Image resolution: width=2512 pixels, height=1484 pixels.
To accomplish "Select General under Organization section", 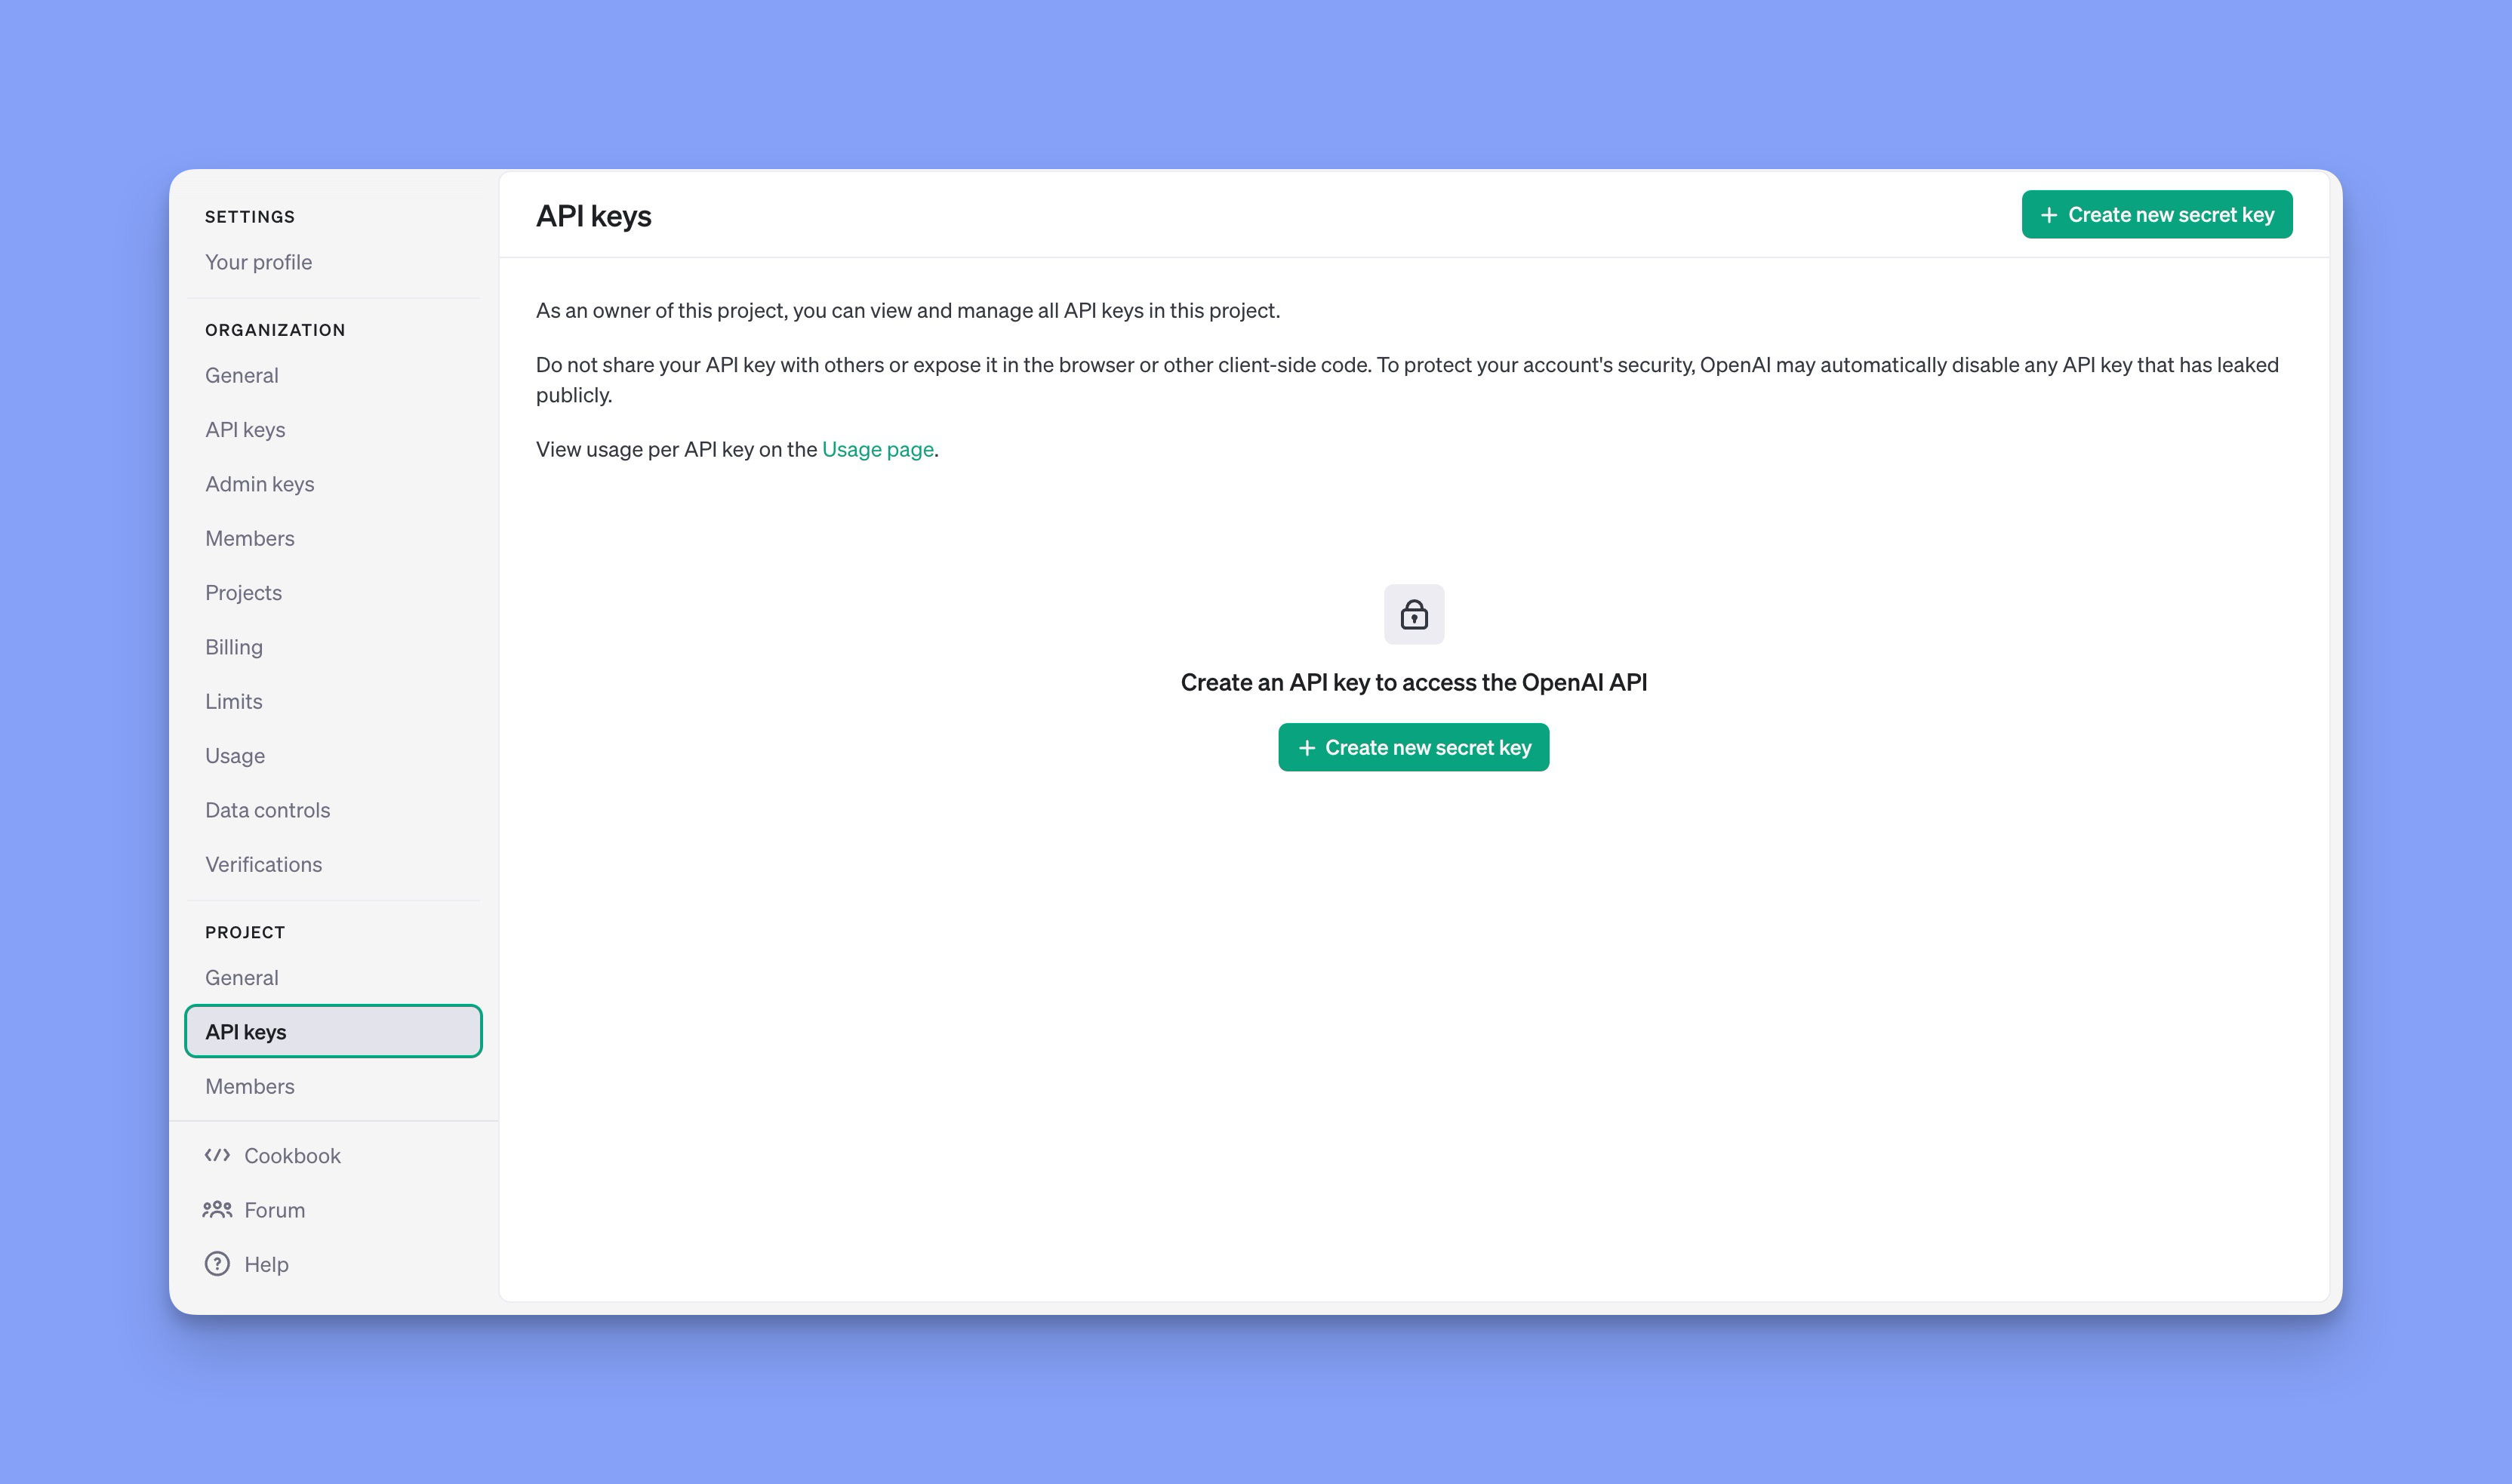I will [240, 374].
